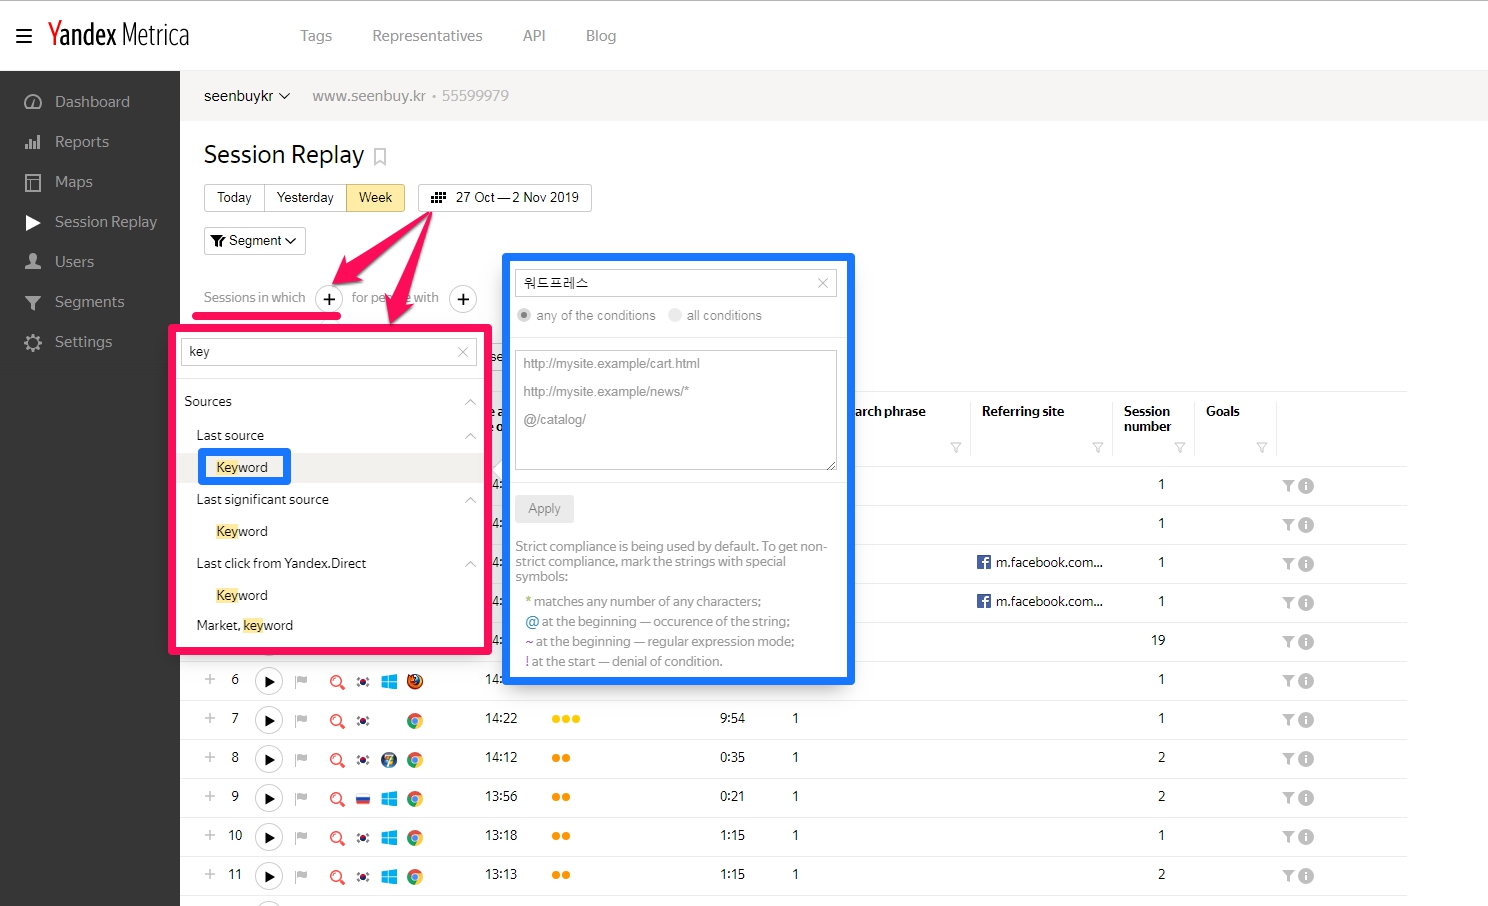Viewport: 1488px width, 906px height.
Task: Add a 'Sessions in which' condition
Action: (x=329, y=299)
